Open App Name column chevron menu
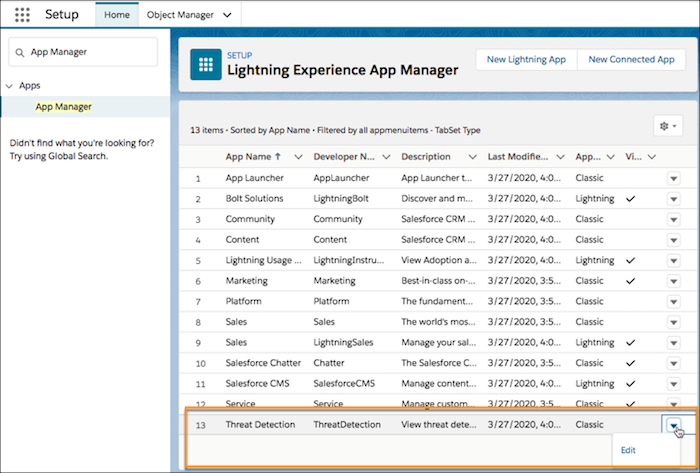The width and height of the screenshot is (700, 473). tap(298, 157)
